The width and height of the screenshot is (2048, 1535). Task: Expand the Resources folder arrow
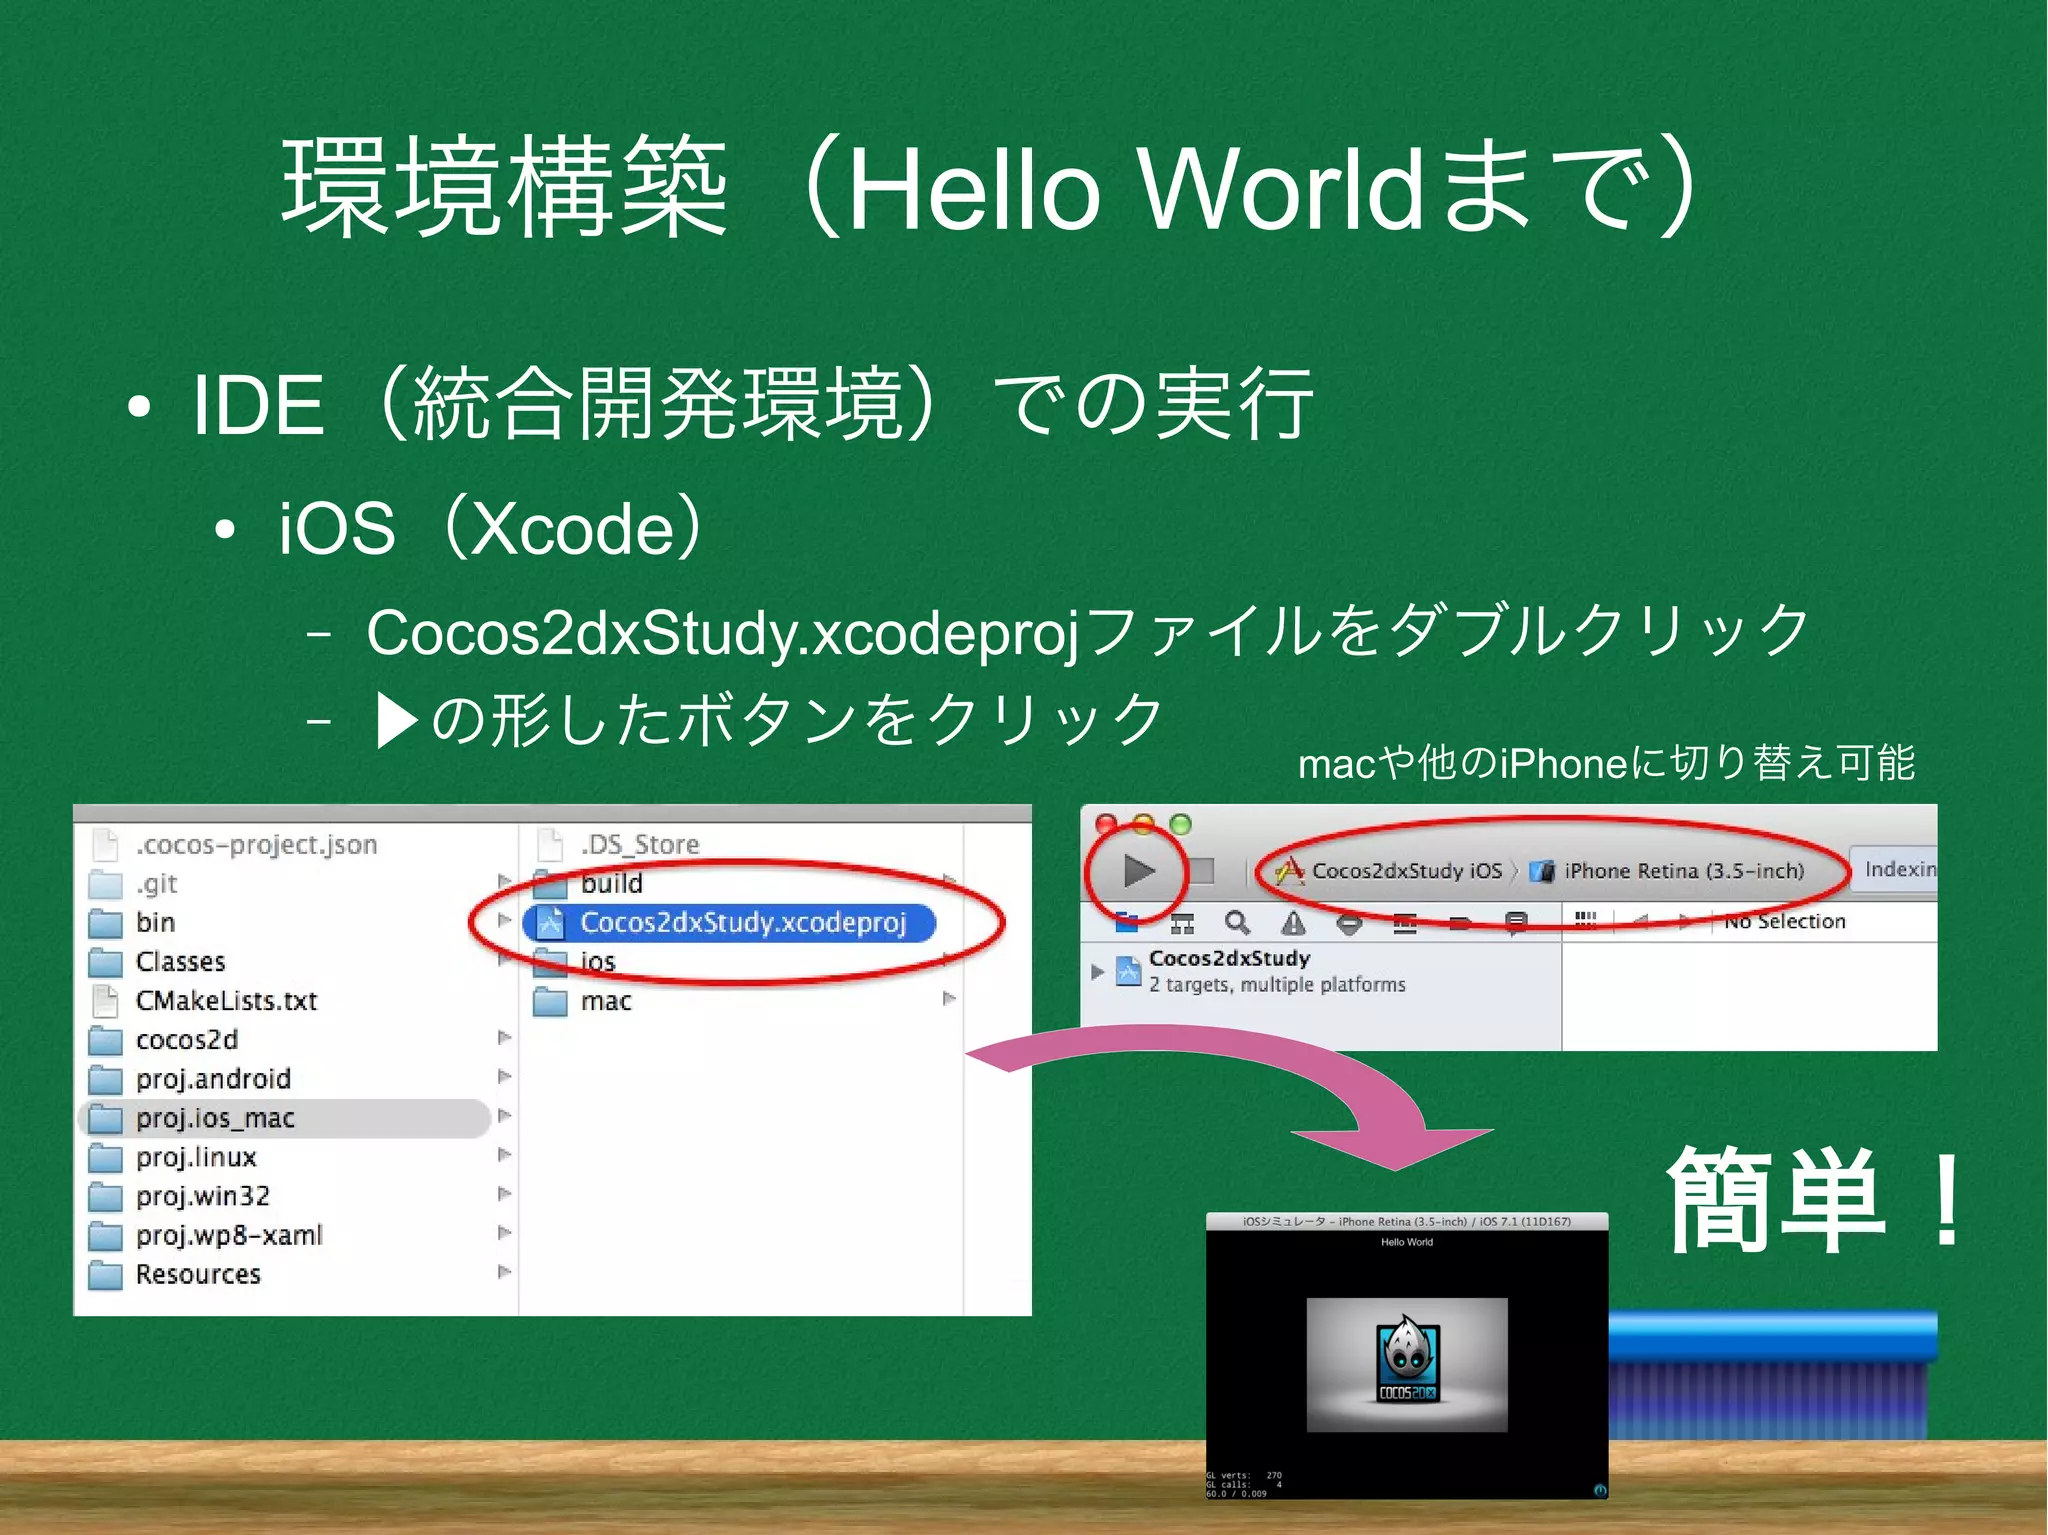pos(505,1272)
